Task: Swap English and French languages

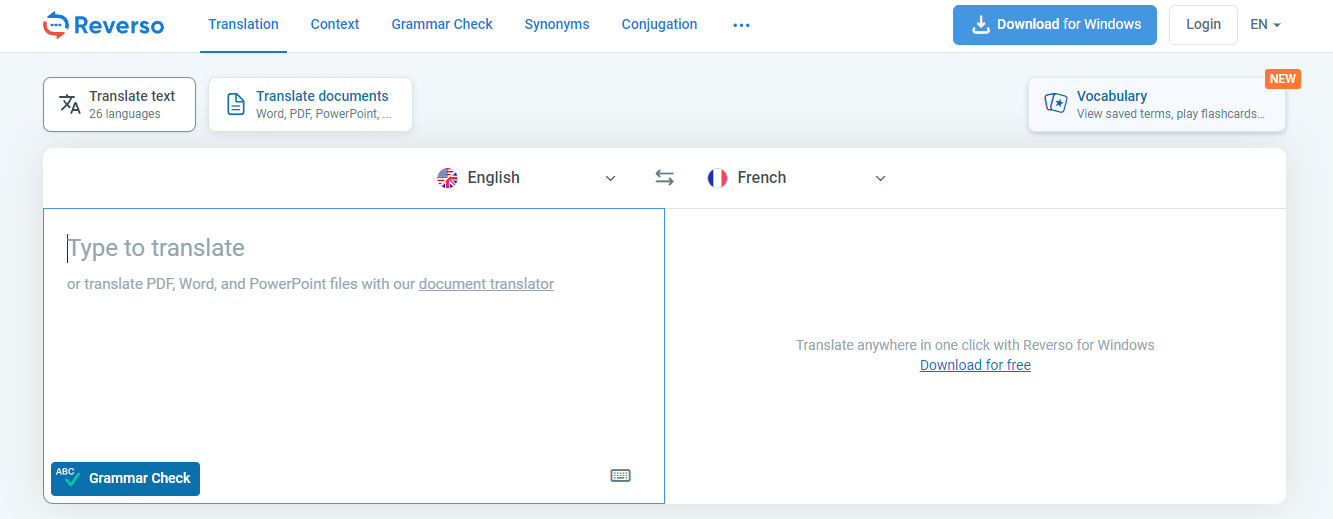Action: pyautogui.click(x=664, y=178)
